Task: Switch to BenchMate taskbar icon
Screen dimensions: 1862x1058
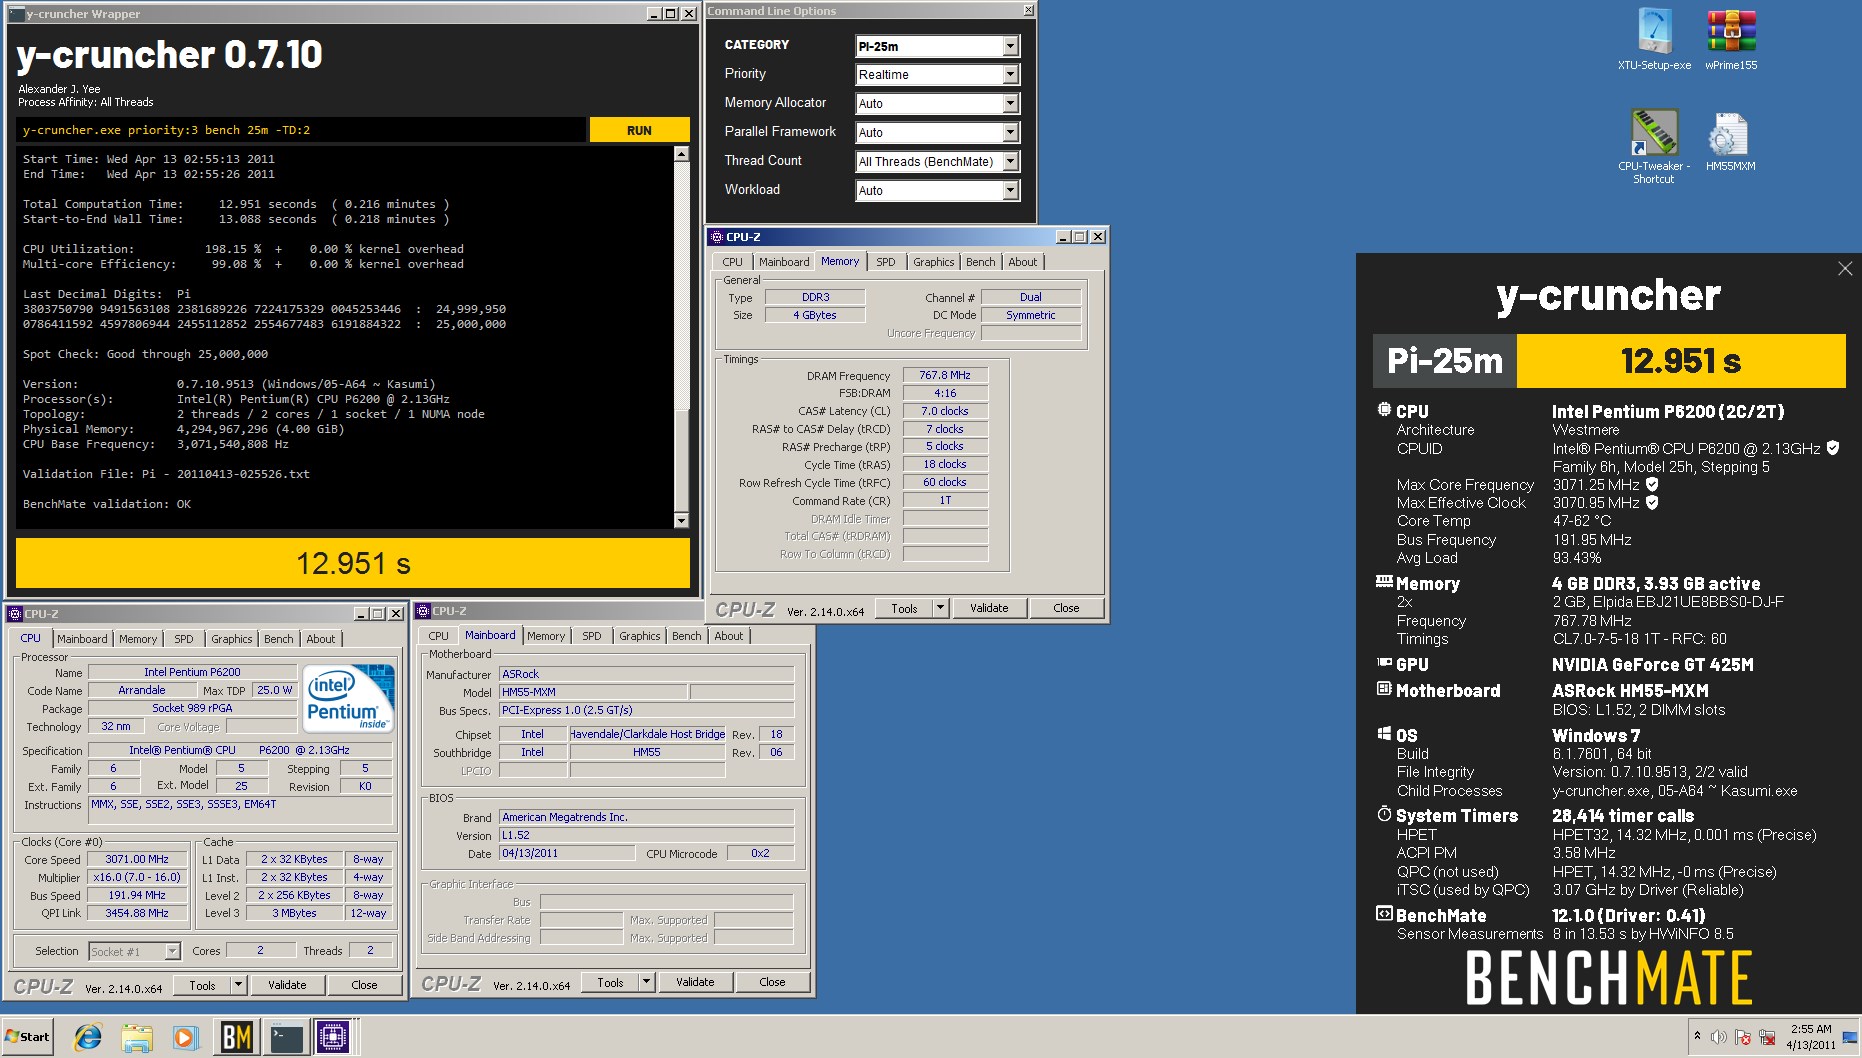Action: tap(237, 1038)
